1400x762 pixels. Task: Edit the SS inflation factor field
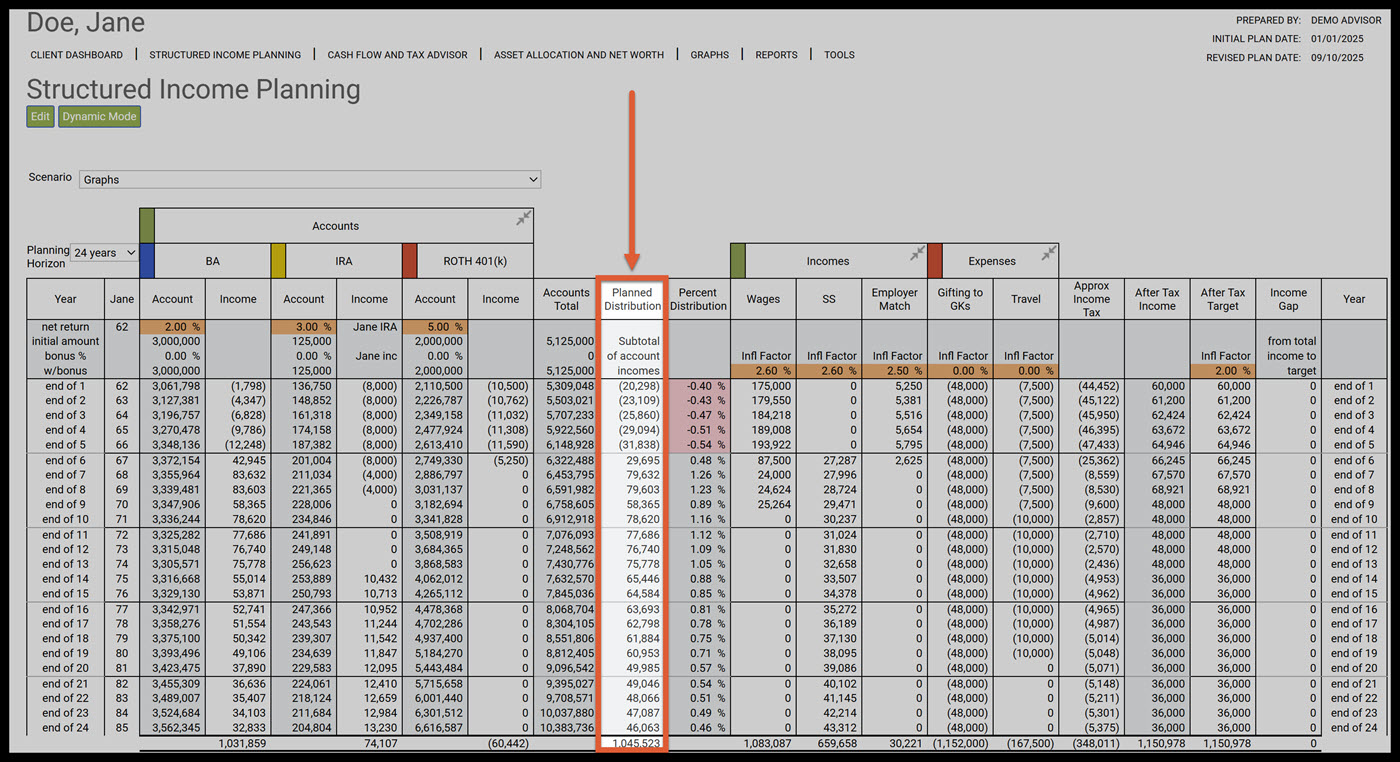[828, 371]
